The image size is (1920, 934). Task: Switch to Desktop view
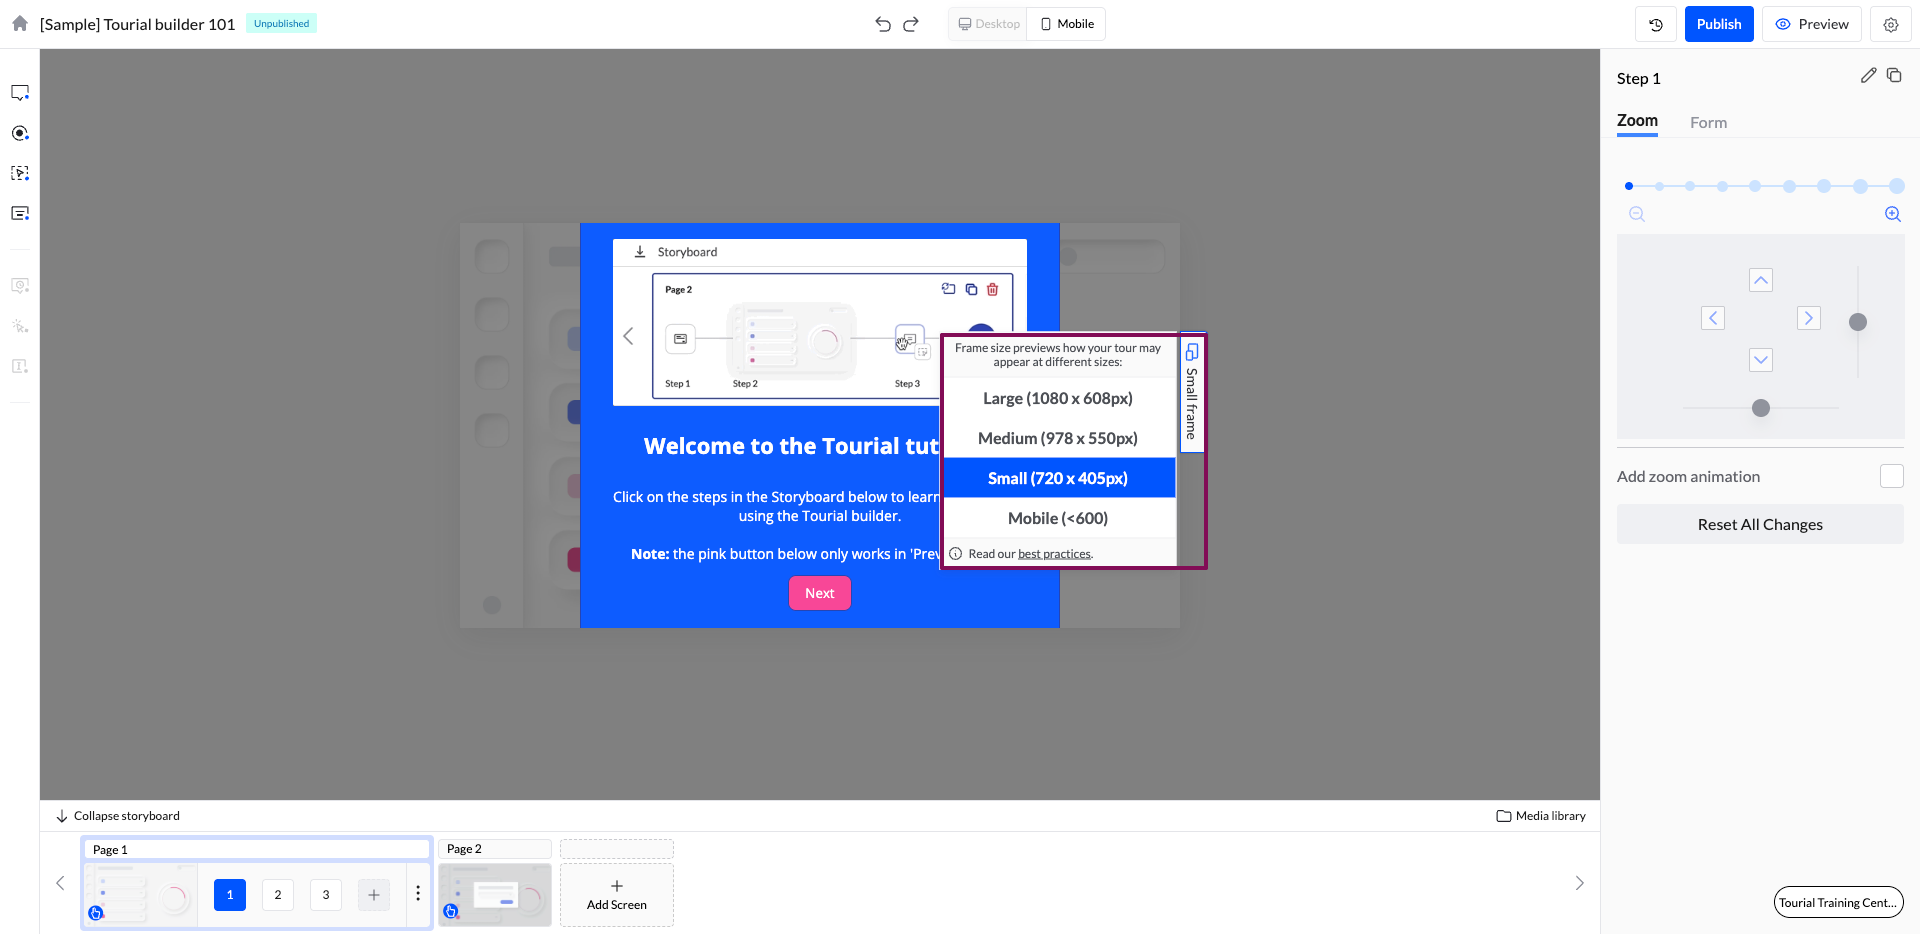(x=989, y=24)
